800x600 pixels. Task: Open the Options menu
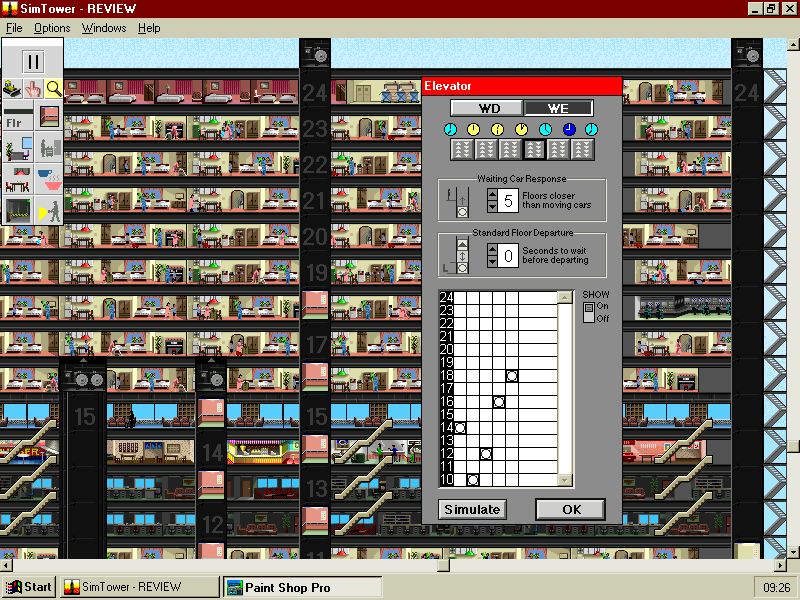click(52, 28)
